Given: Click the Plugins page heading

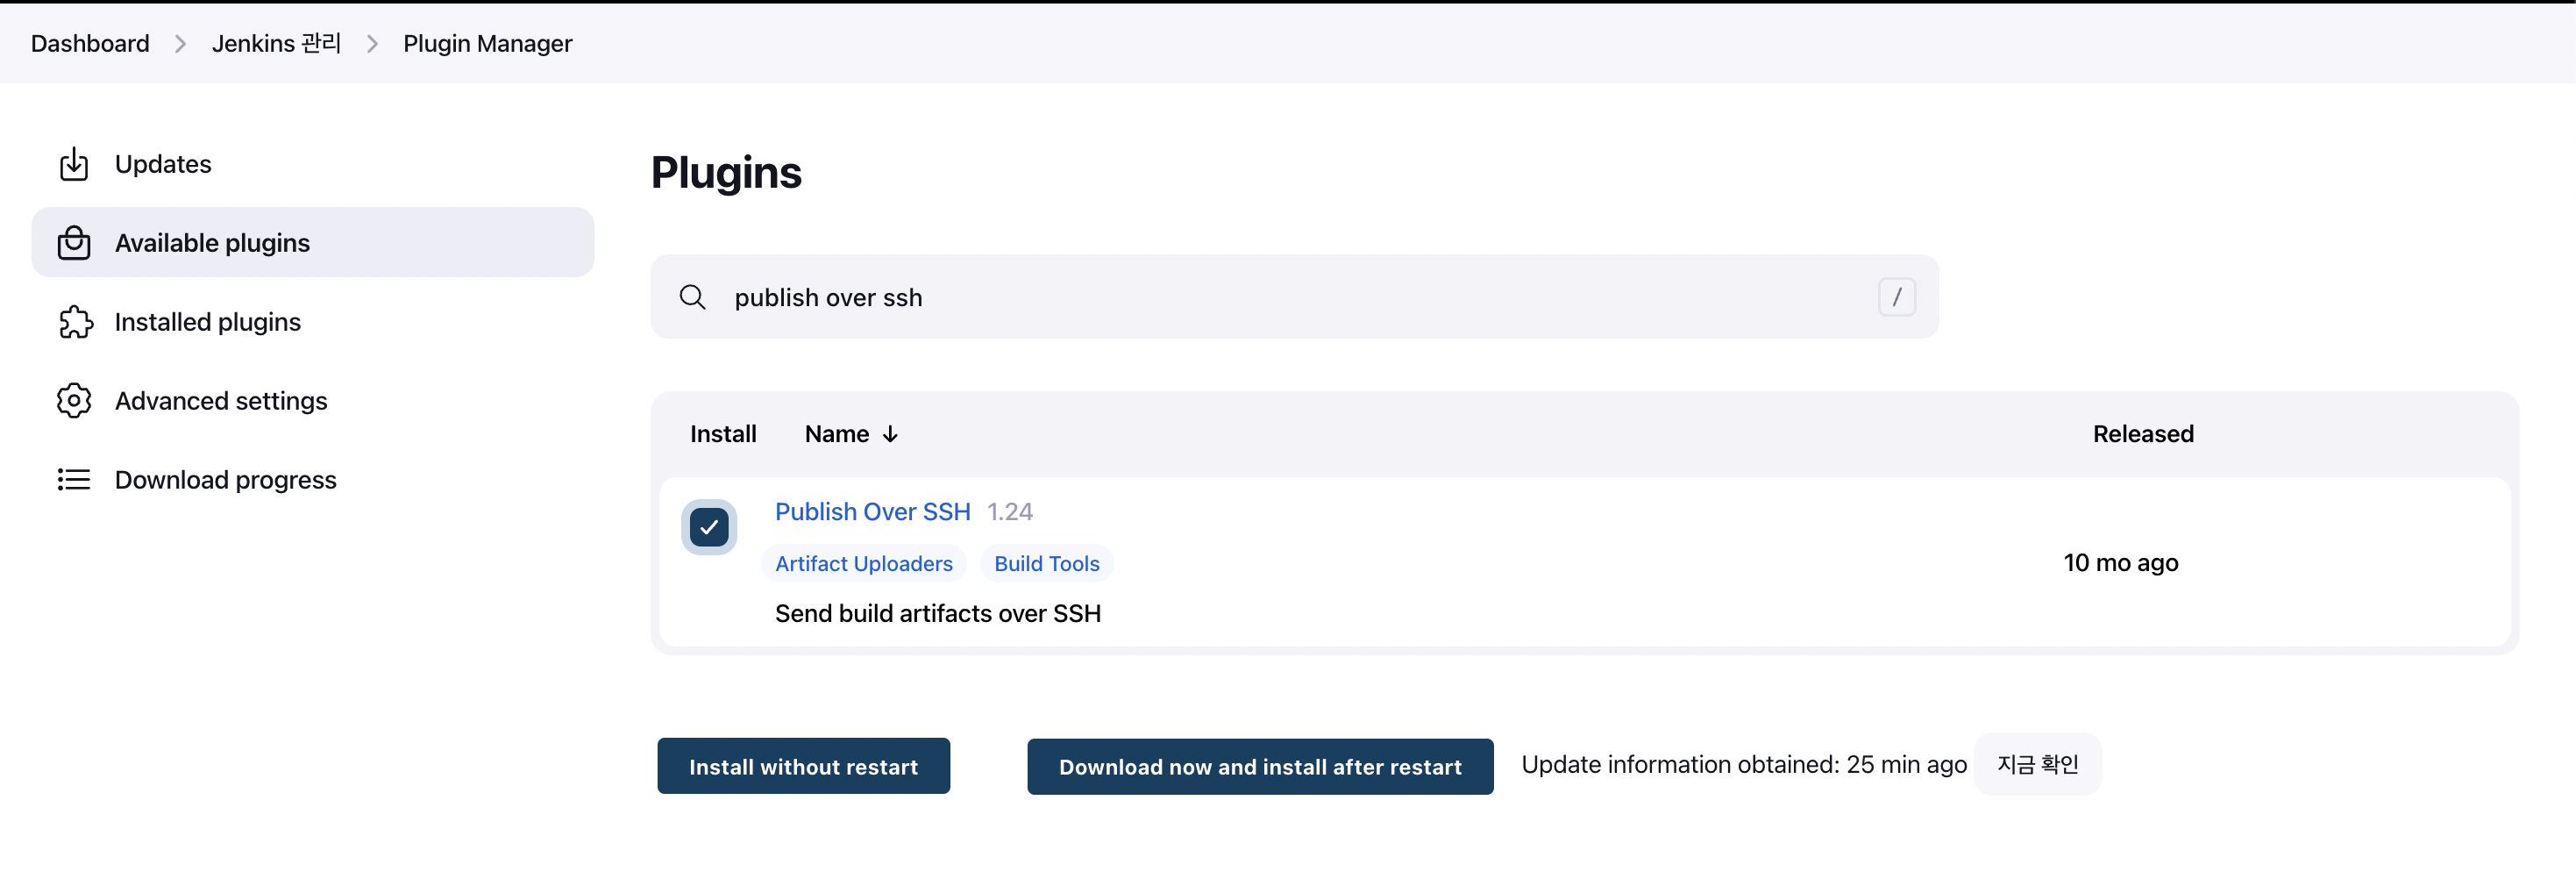Looking at the screenshot, I should click(726, 172).
